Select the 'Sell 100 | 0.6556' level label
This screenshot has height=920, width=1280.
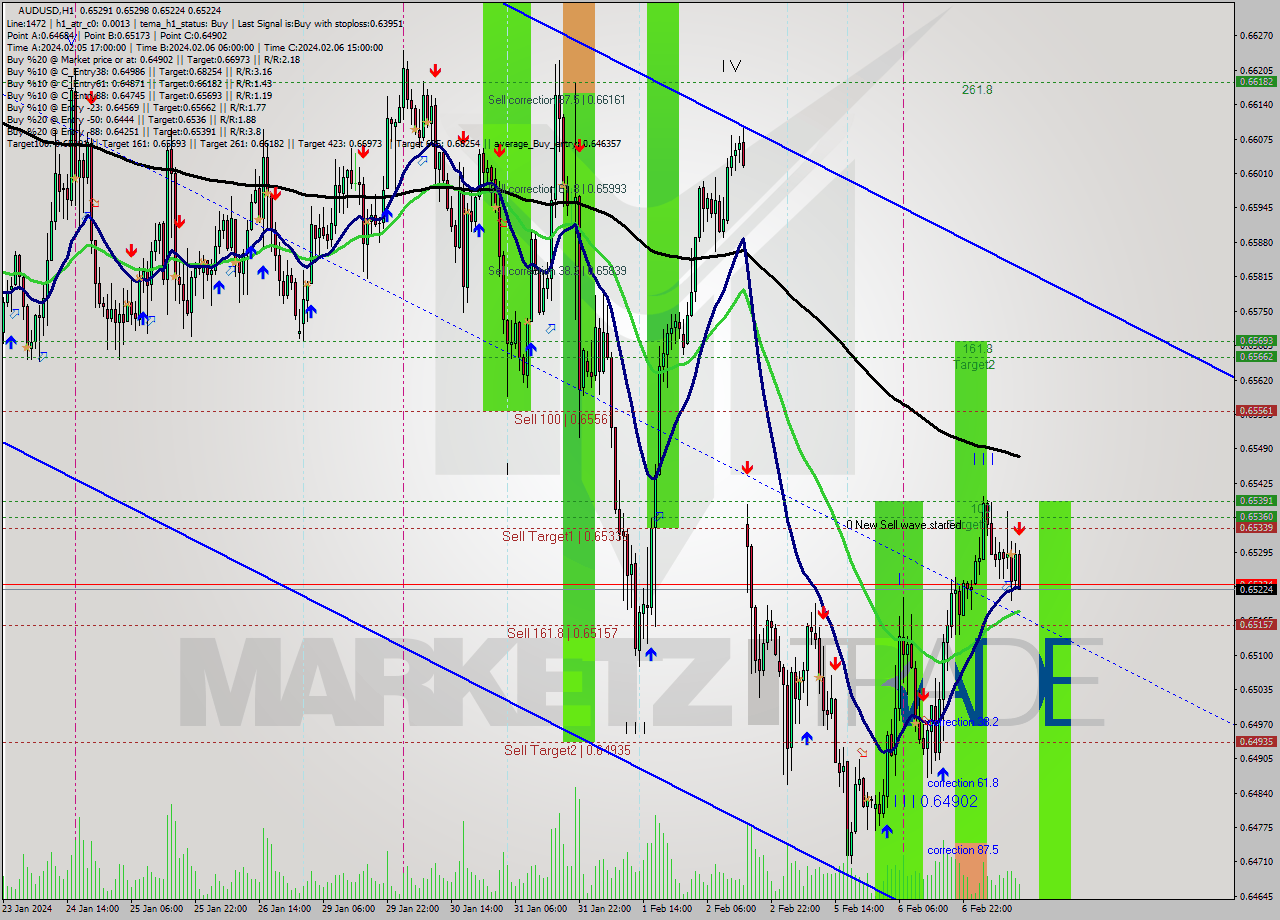tap(561, 419)
